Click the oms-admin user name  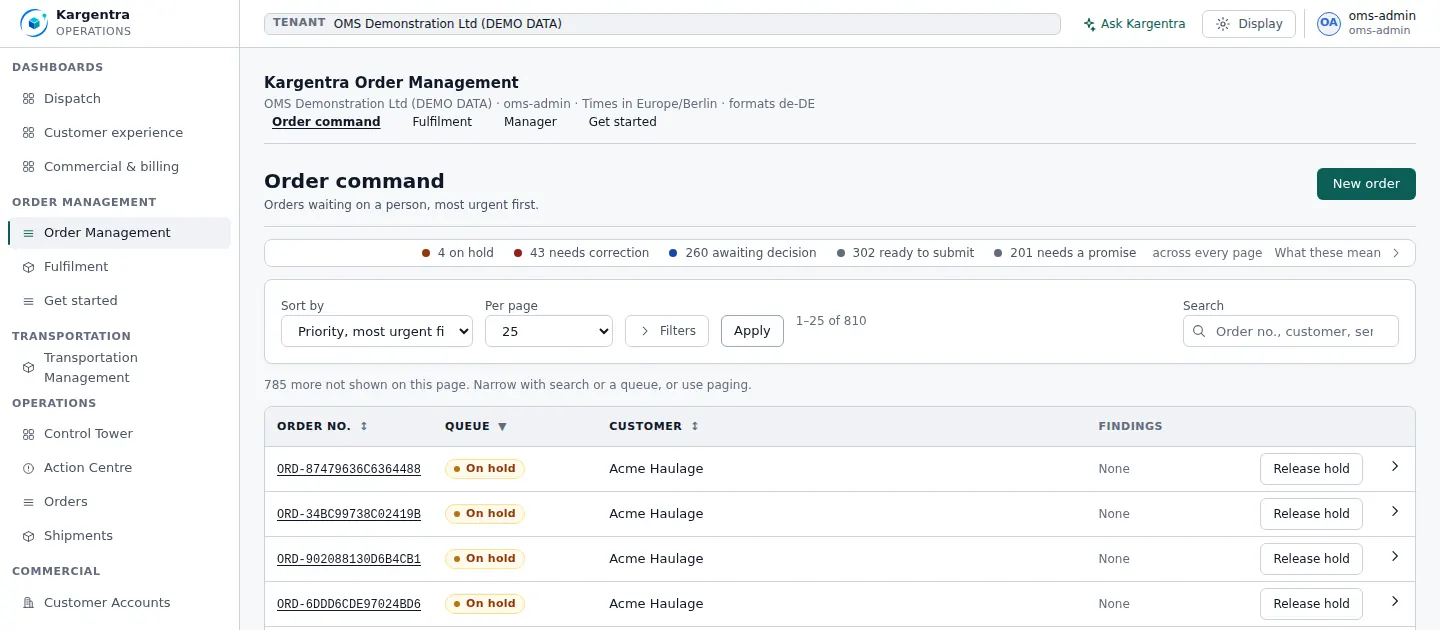pyautogui.click(x=1382, y=16)
